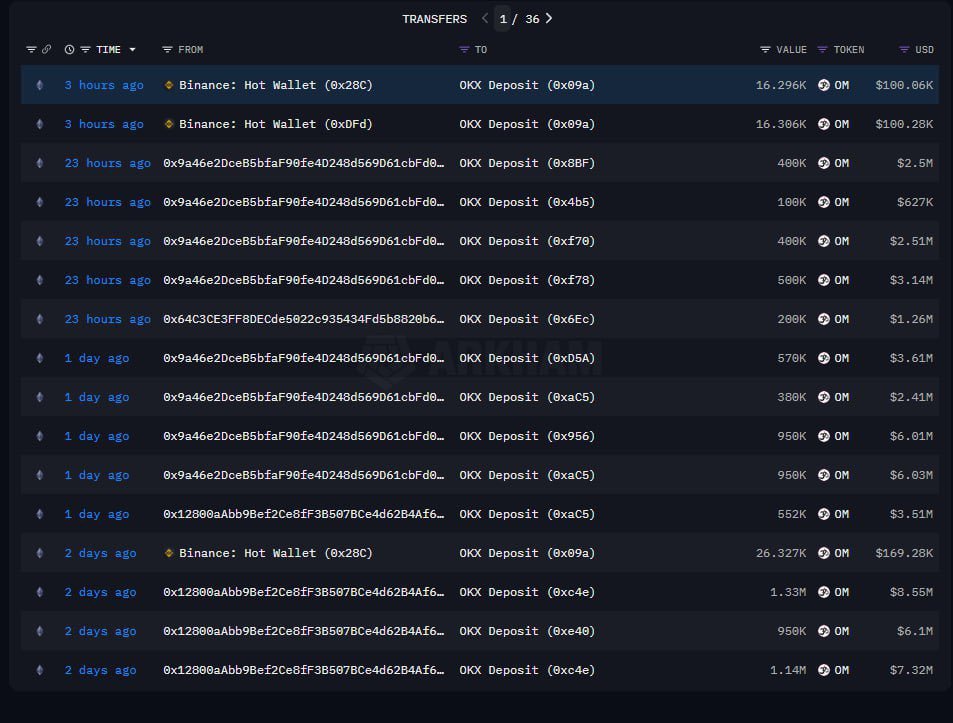Click the link icon in the table header
Screen dimensions: 953x723
click(x=46, y=49)
